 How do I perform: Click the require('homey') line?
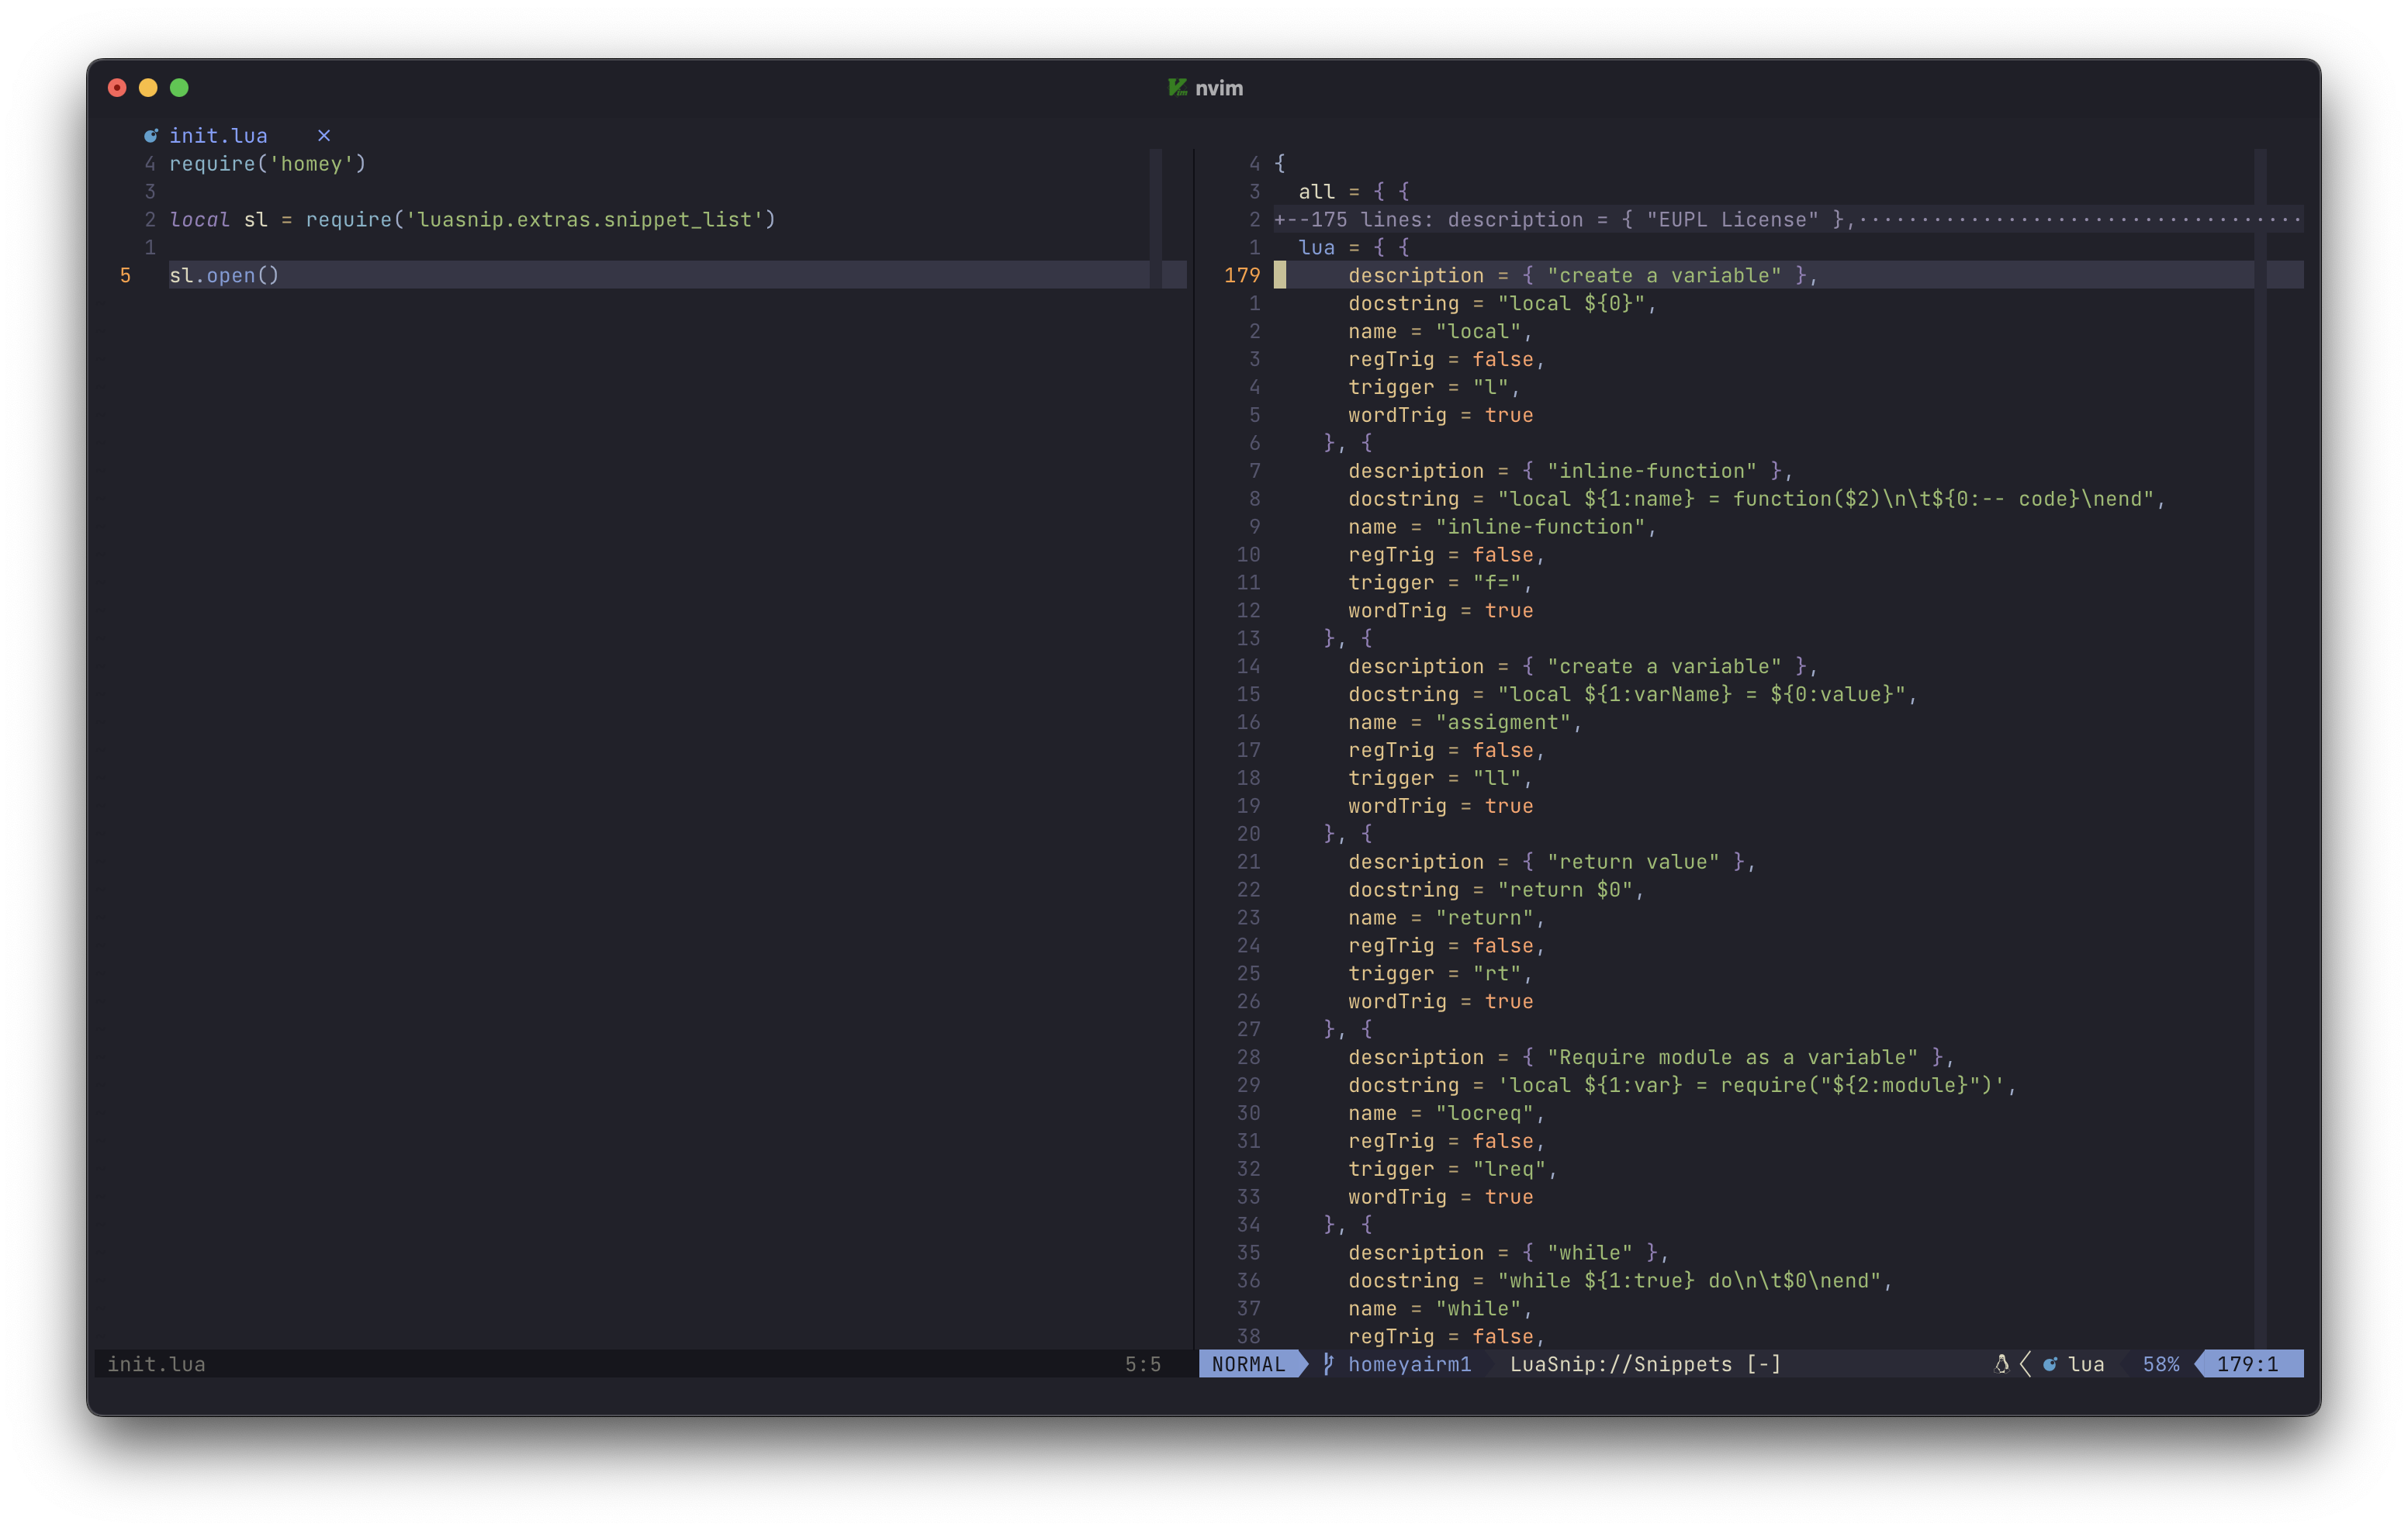point(268,163)
